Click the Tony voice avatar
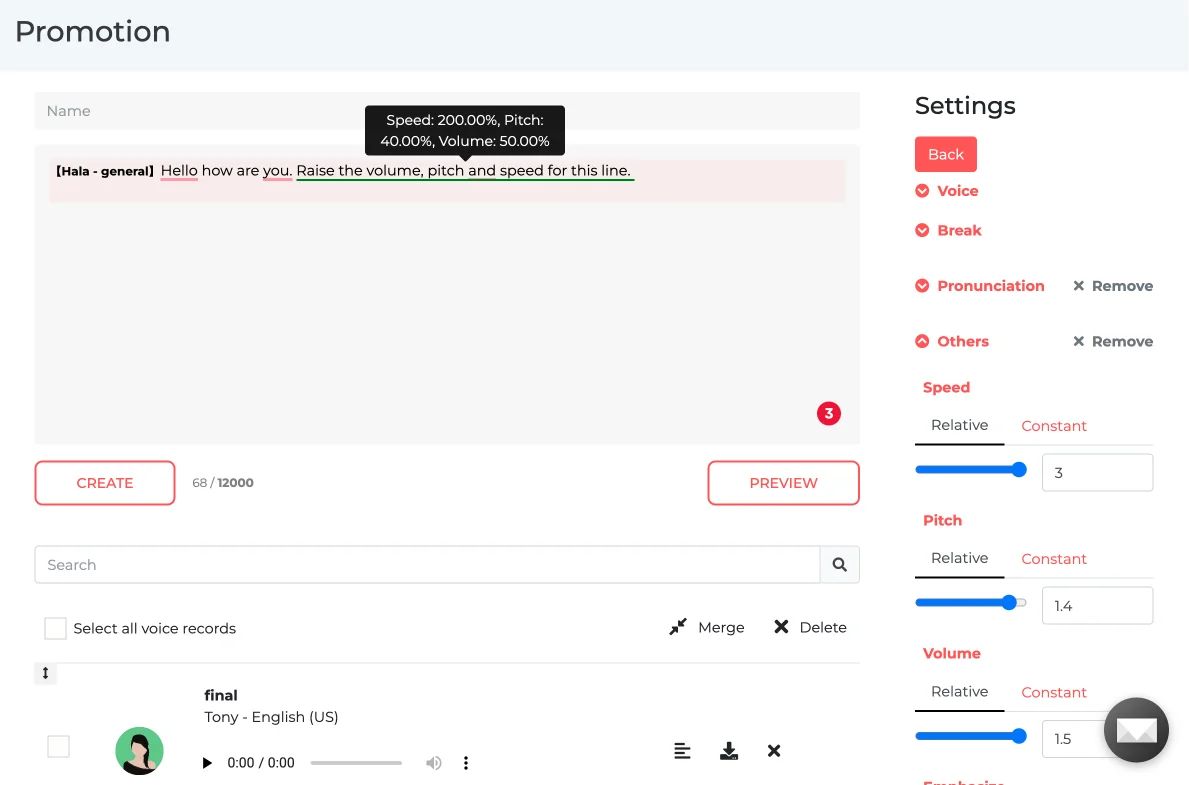This screenshot has width=1189, height=785. tap(140, 751)
